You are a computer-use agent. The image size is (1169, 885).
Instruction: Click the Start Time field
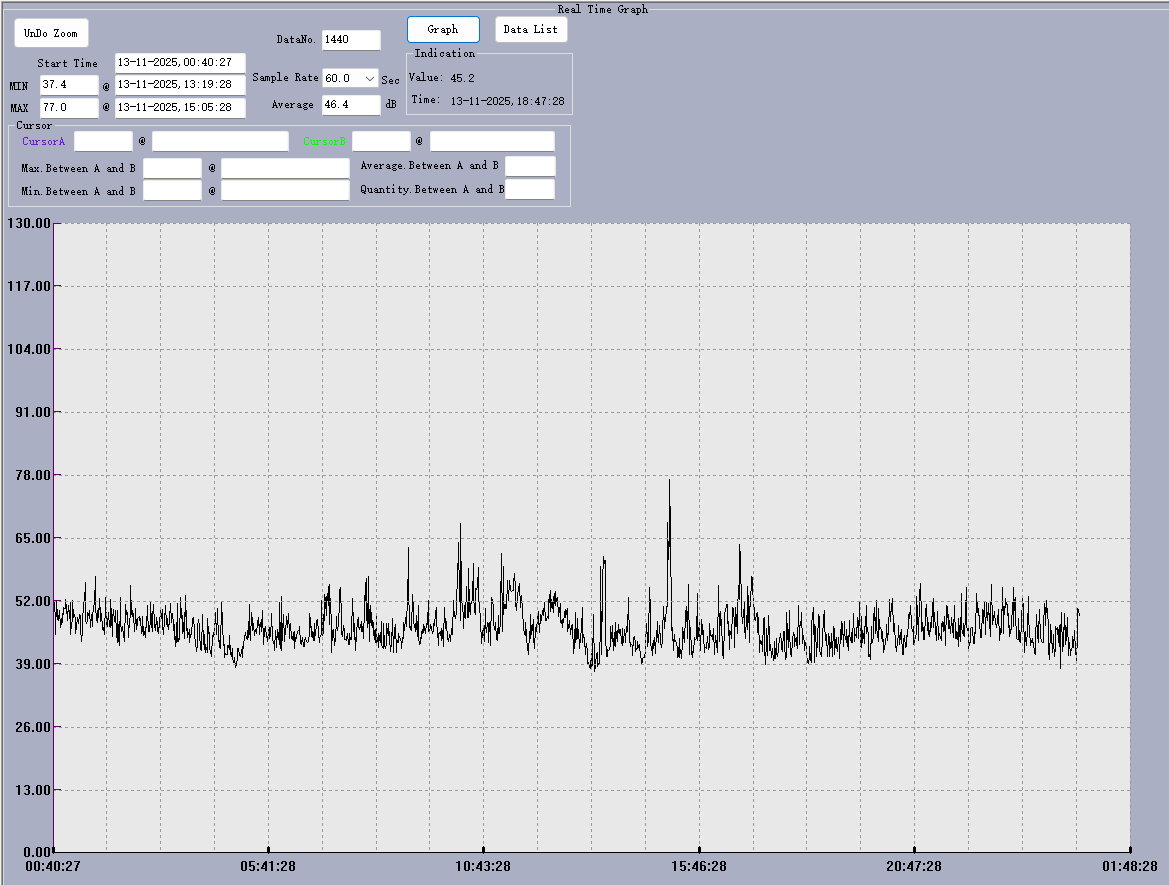[x=180, y=63]
